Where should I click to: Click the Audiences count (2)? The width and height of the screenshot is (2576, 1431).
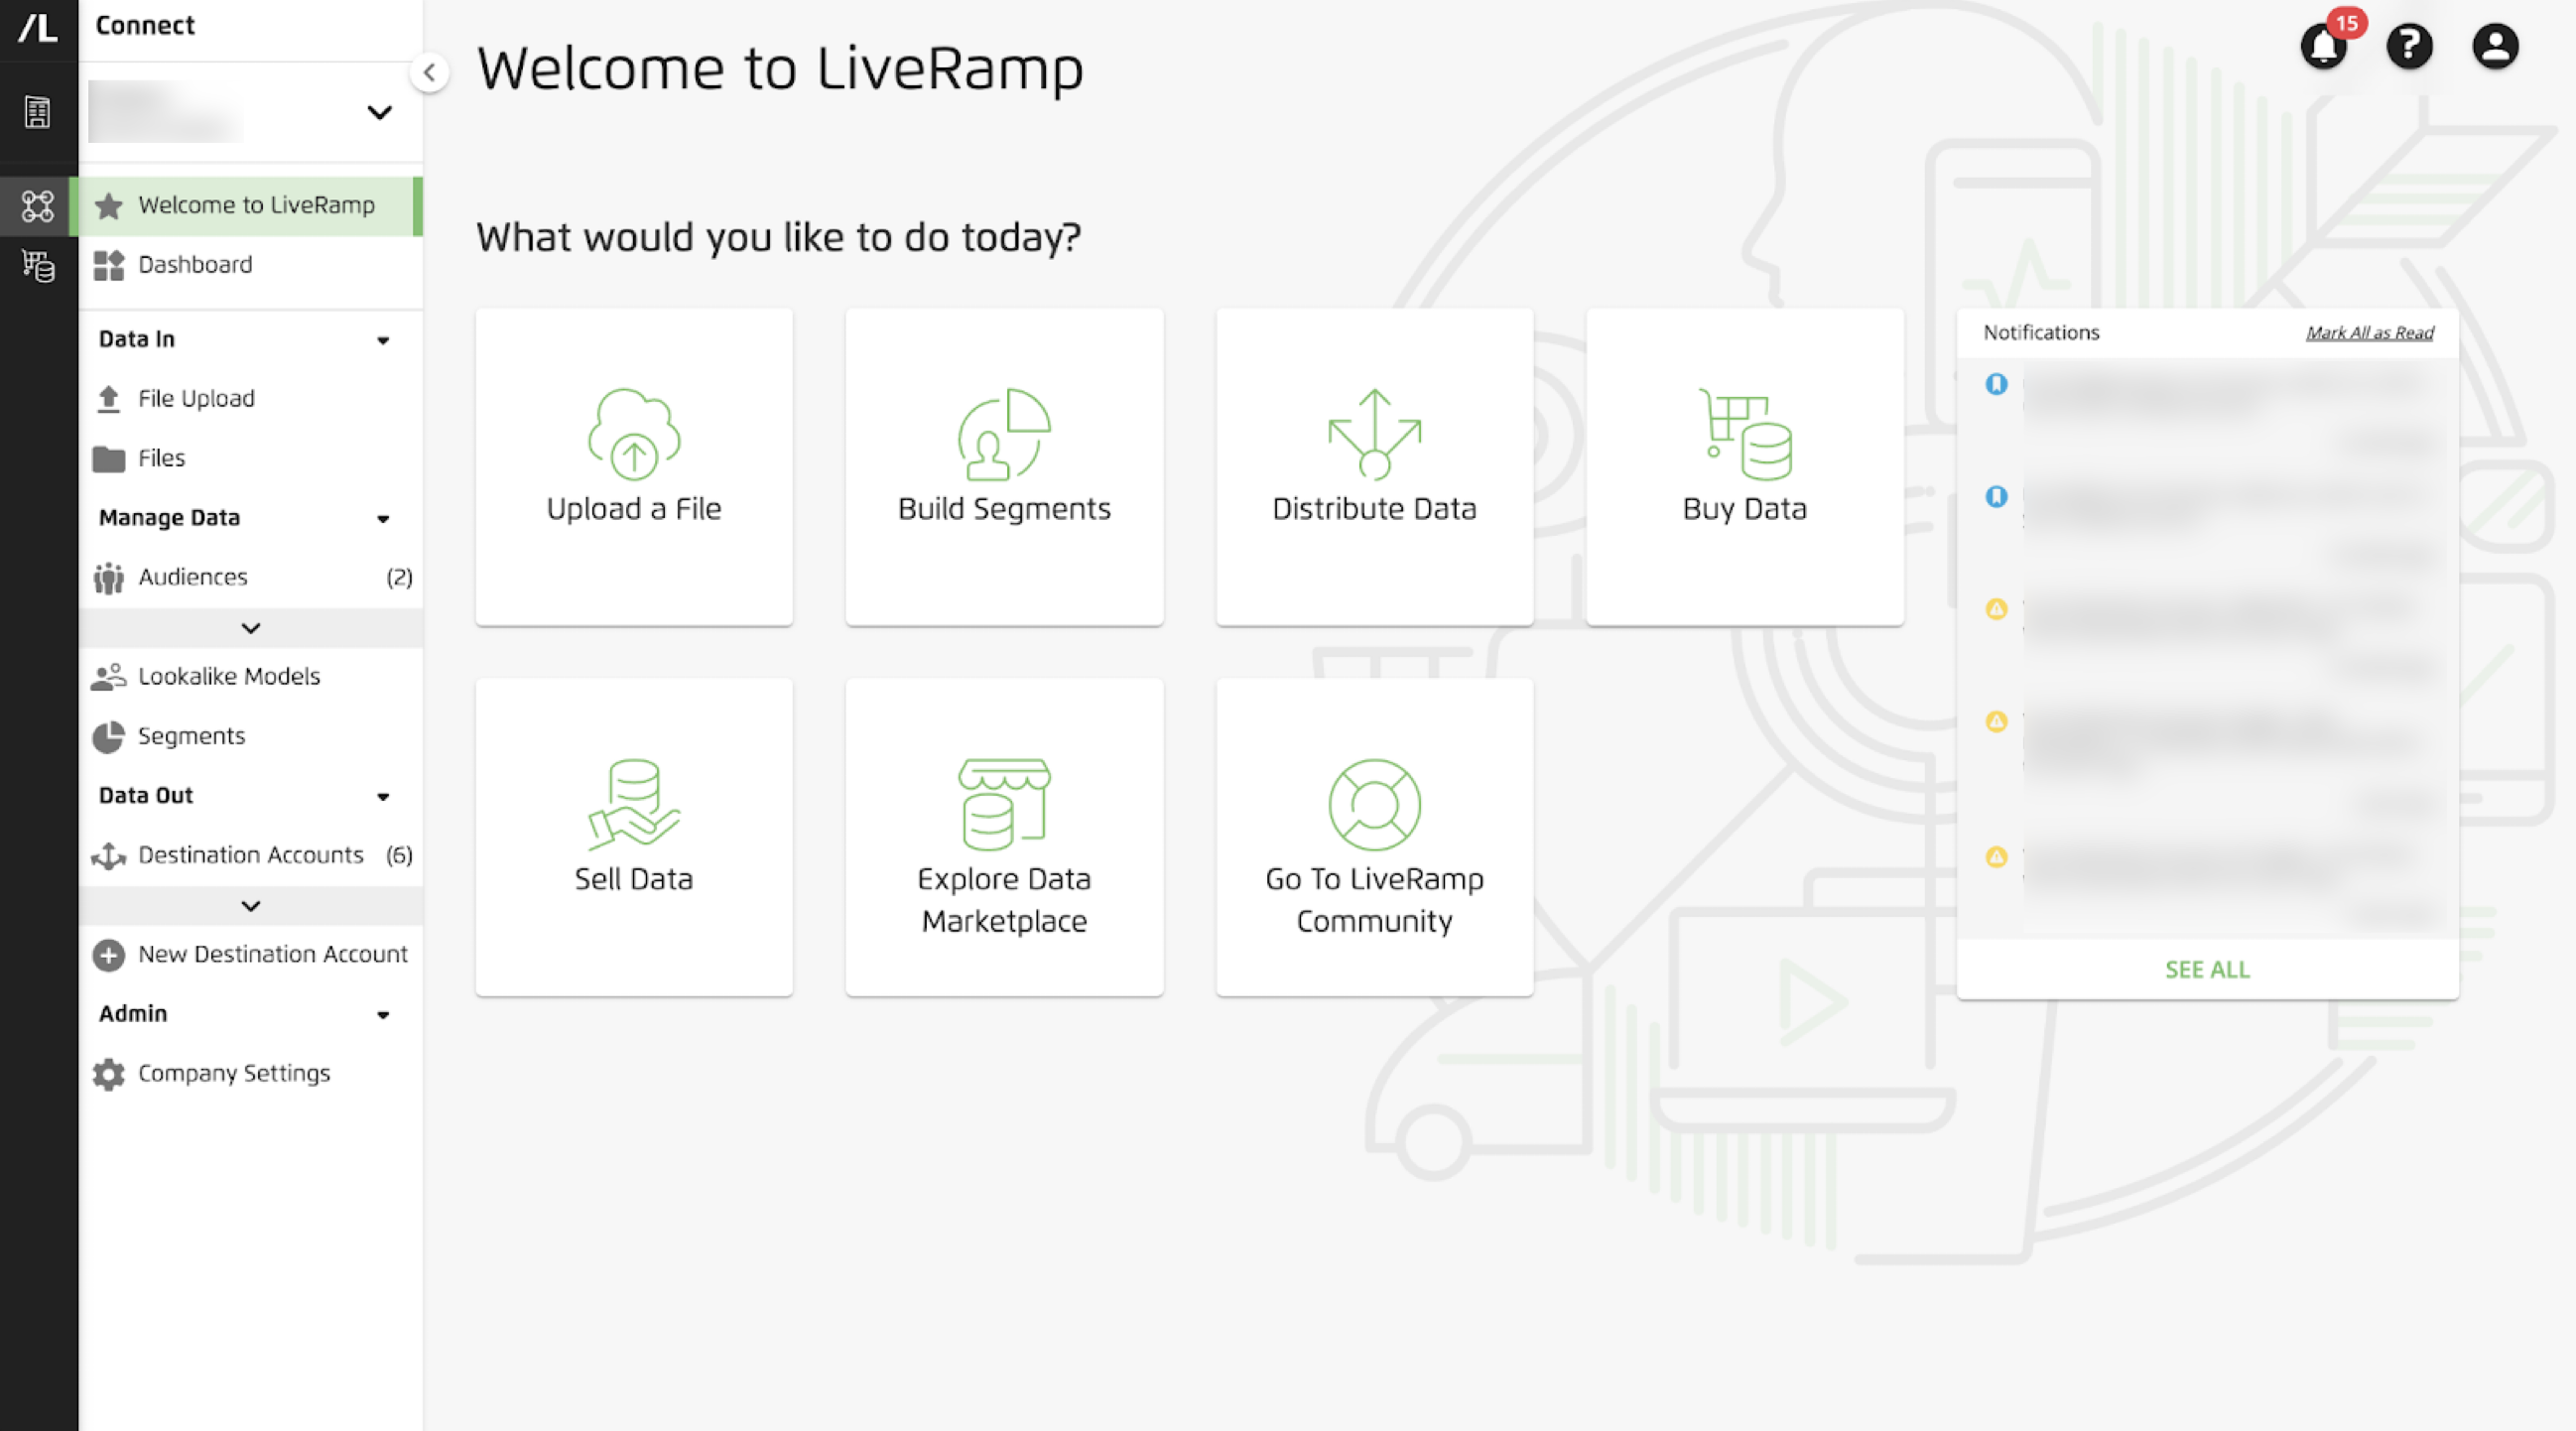399,578
